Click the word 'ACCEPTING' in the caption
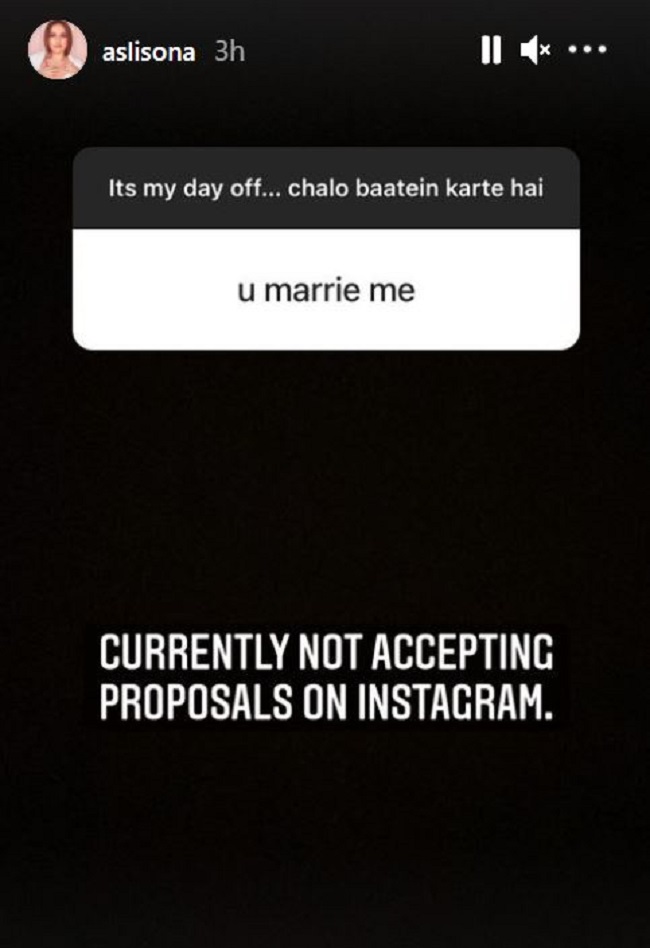The image size is (650, 948). [462, 653]
